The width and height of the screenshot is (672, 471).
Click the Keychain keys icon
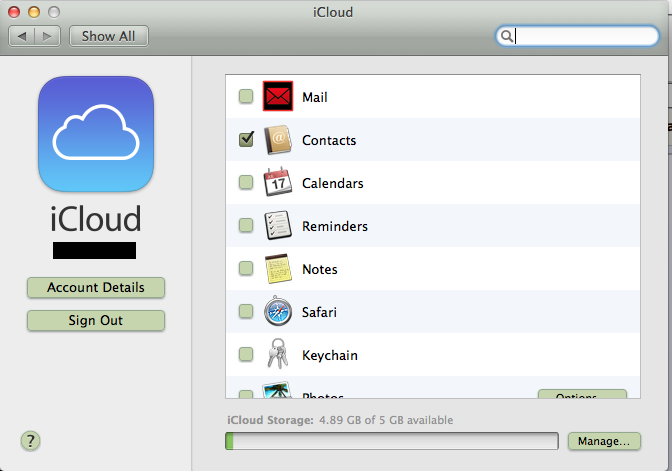coord(278,354)
